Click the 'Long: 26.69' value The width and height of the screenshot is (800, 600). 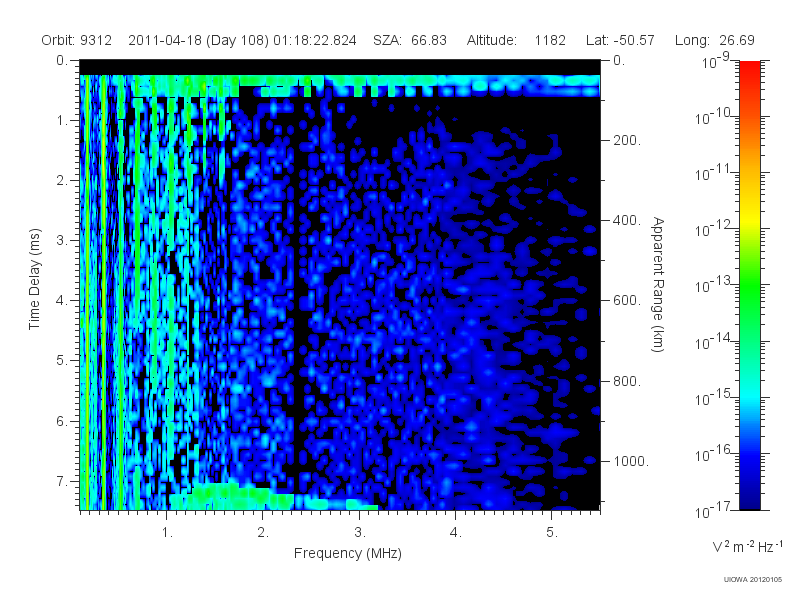coord(714,40)
